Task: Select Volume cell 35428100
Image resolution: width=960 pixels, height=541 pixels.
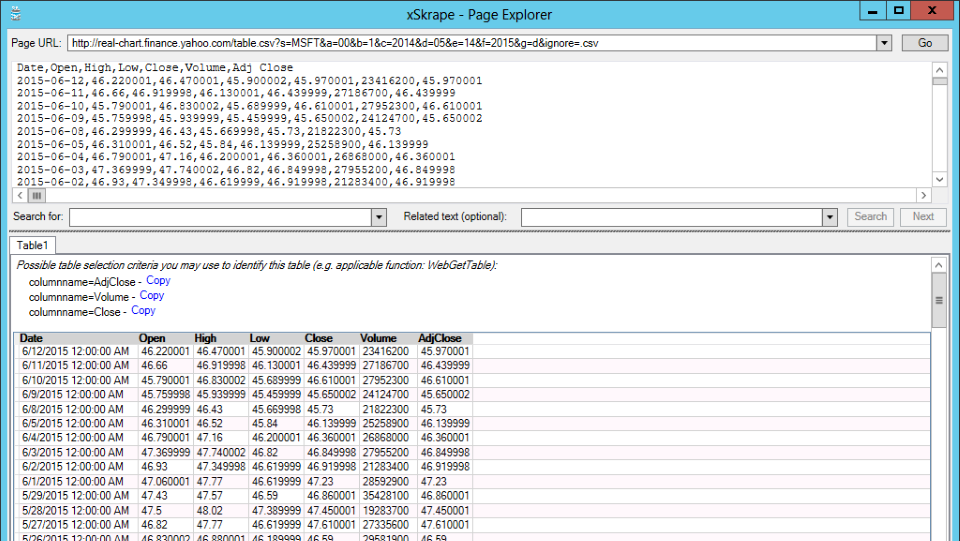Action: [x=388, y=495]
